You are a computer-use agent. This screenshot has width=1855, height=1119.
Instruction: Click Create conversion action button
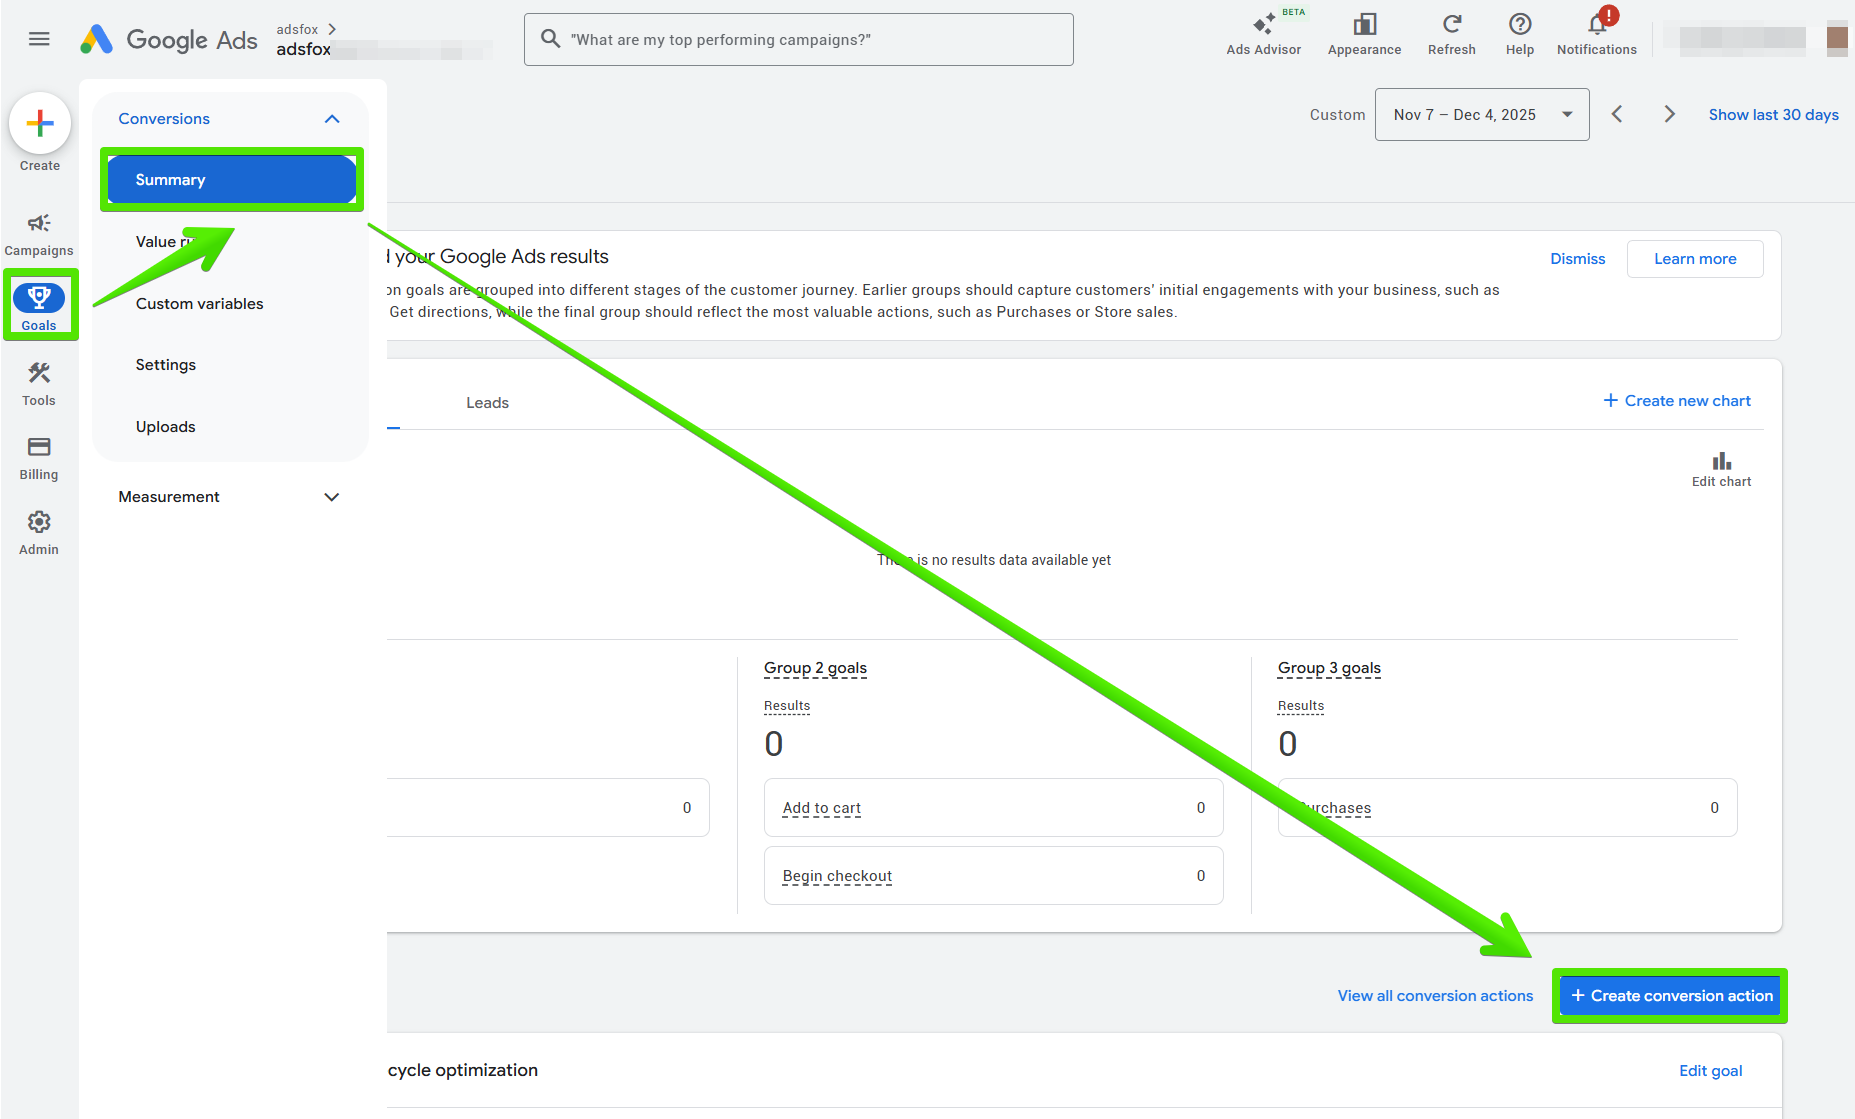1670,996
